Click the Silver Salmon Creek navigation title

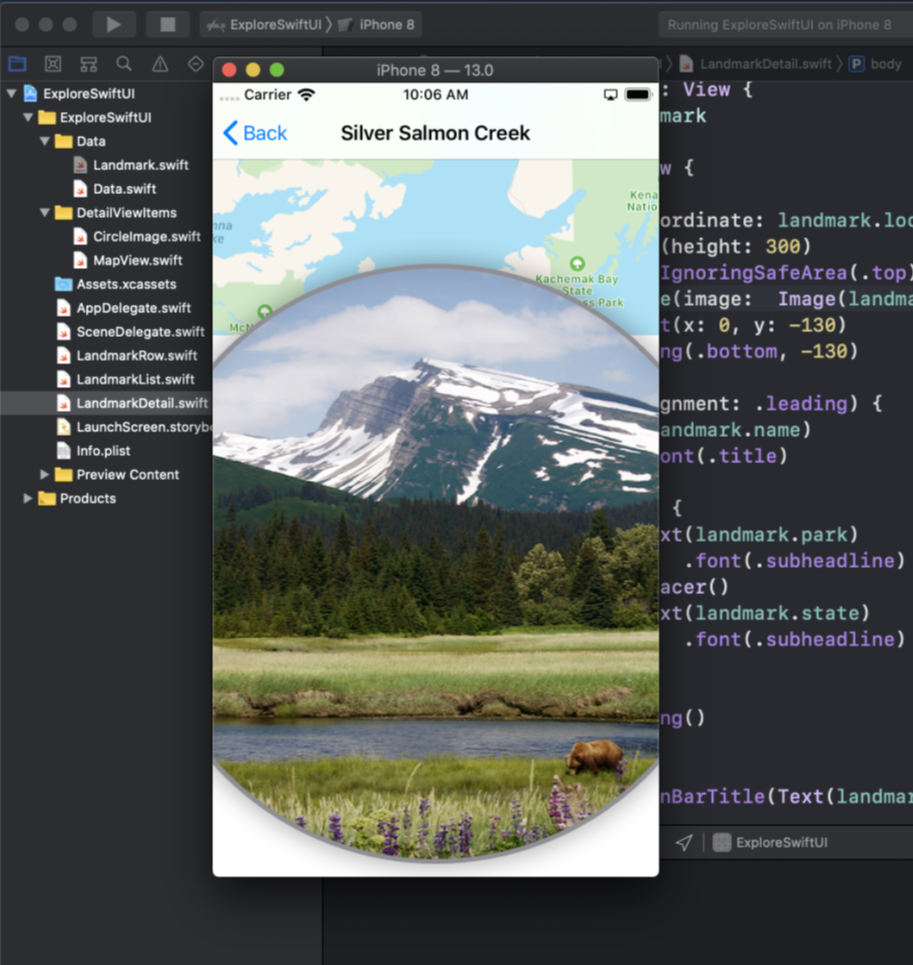pyautogui.click(x=436, y=133)
